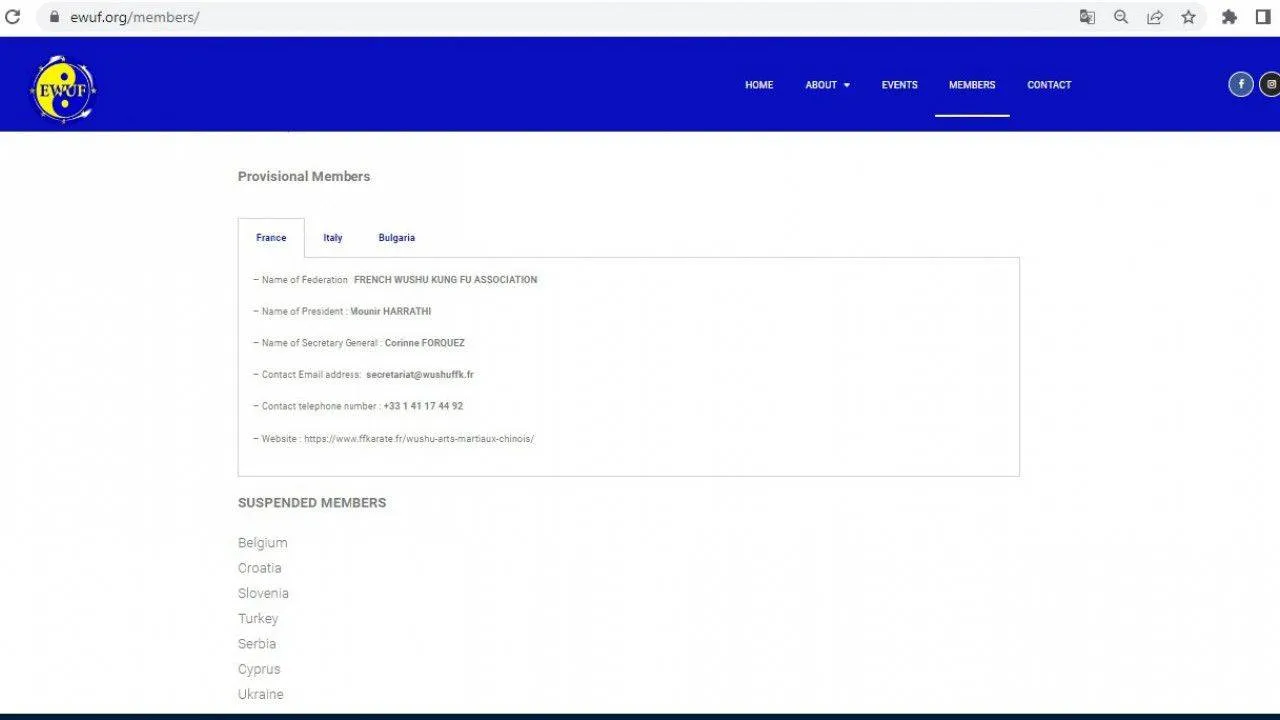
Task: Reload the page with refresh icon
Action: [x=13, y=17]
